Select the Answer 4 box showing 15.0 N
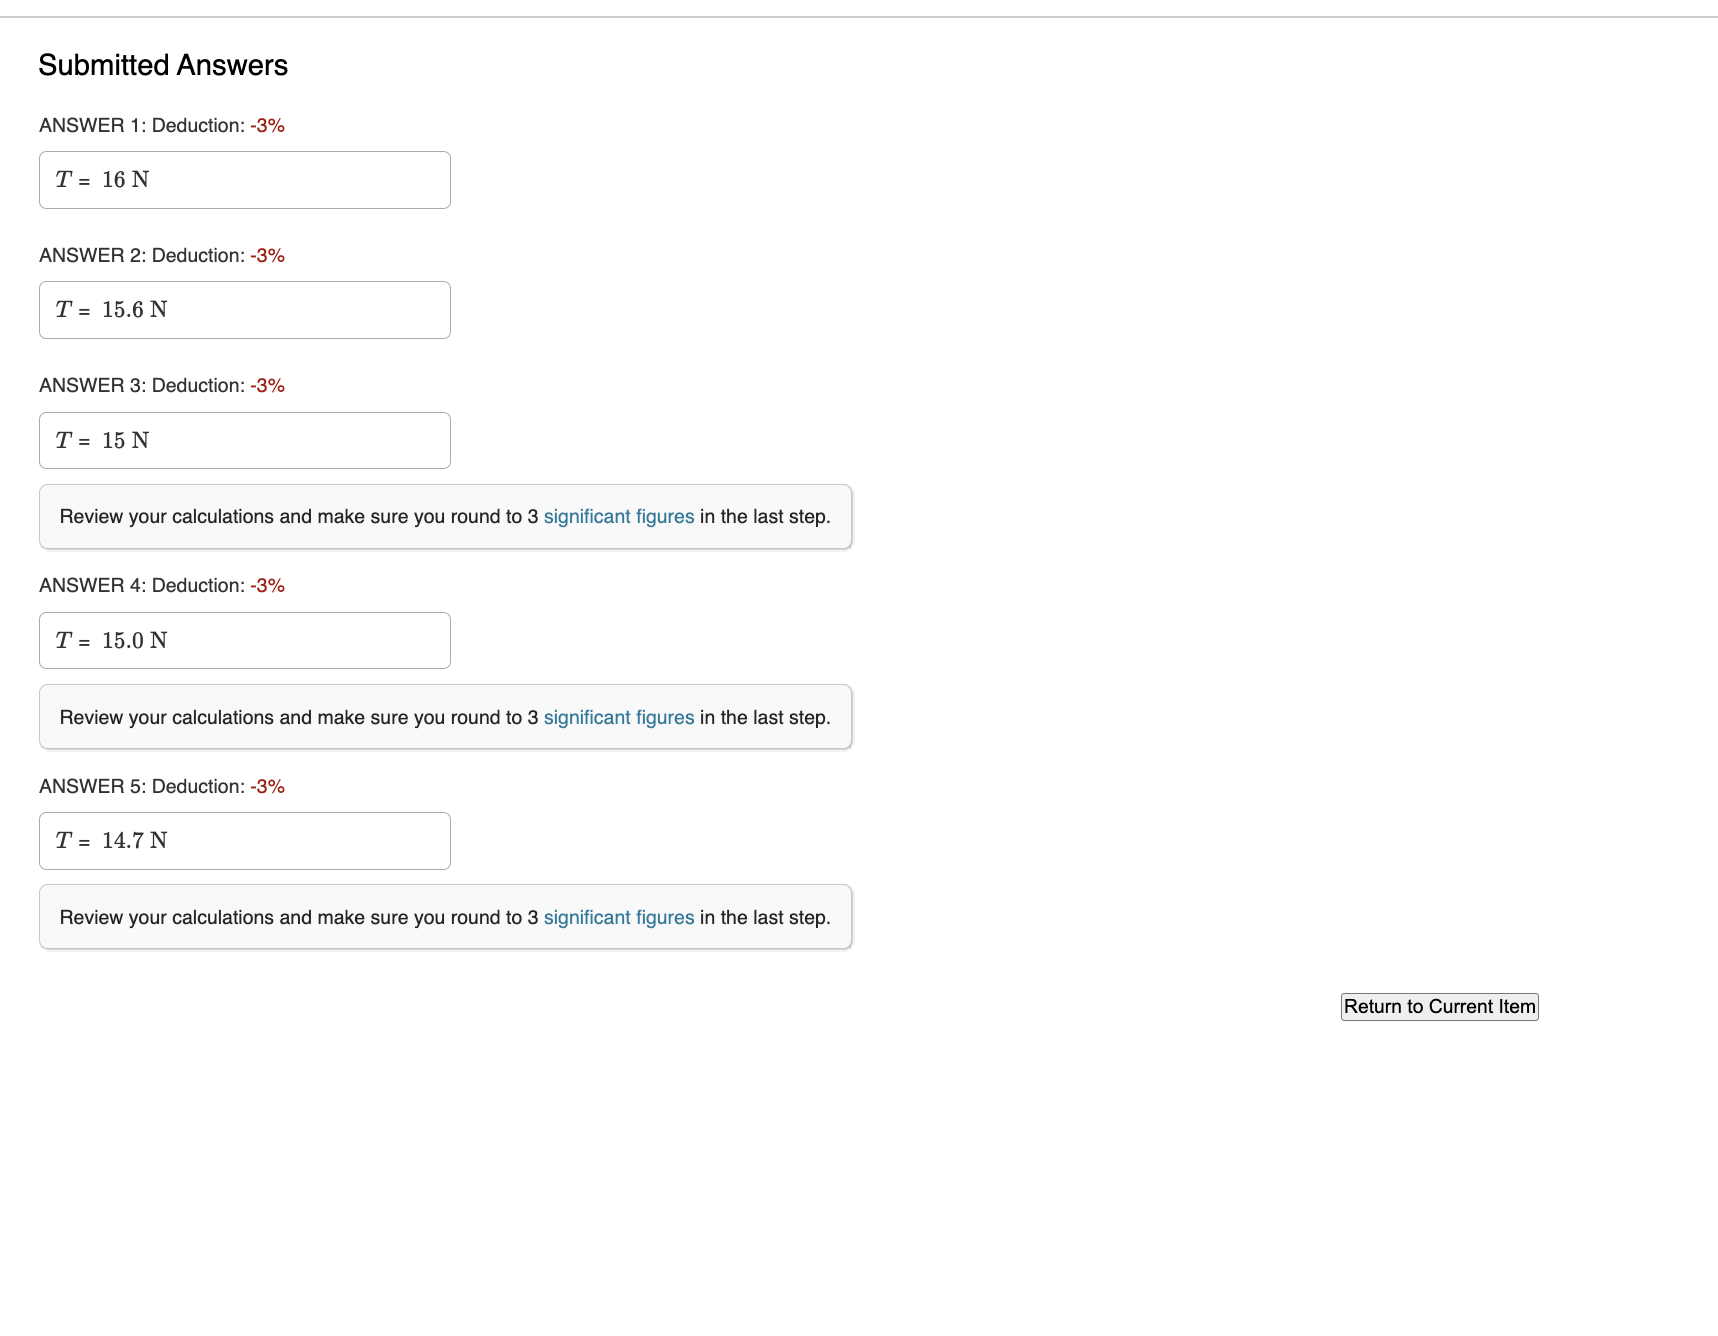The width and height of the screenshot is (1718, 1336). pos(245,640)
